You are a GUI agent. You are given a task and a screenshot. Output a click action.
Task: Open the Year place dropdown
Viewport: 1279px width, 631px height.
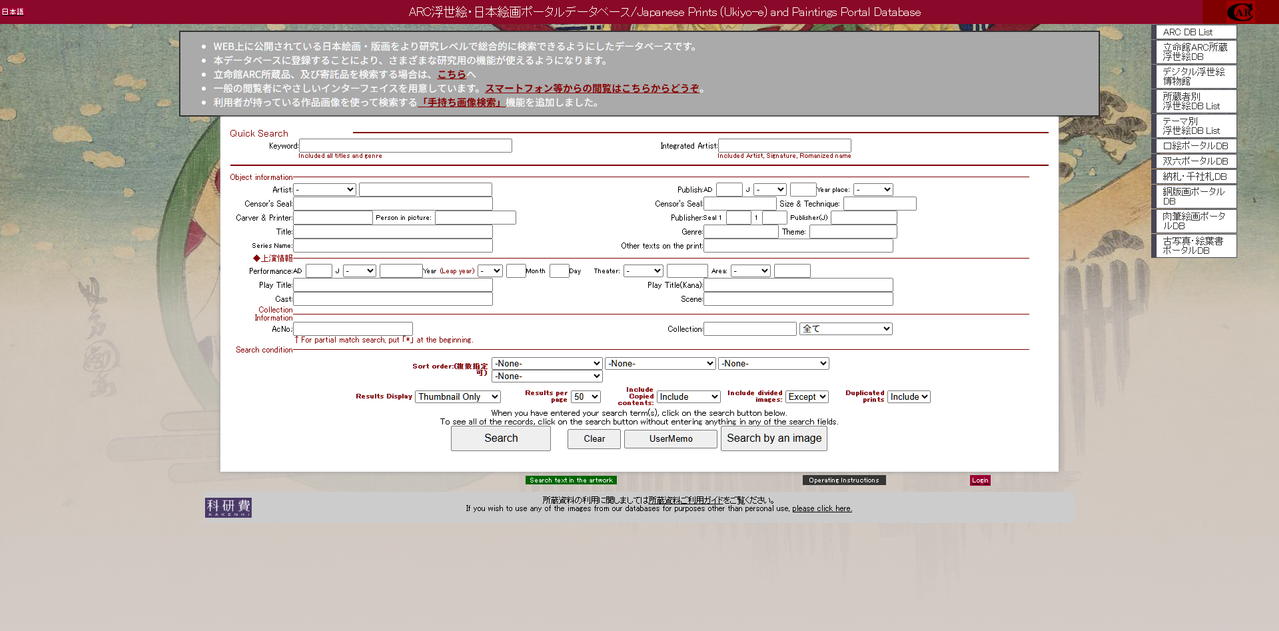pos(873,189)
